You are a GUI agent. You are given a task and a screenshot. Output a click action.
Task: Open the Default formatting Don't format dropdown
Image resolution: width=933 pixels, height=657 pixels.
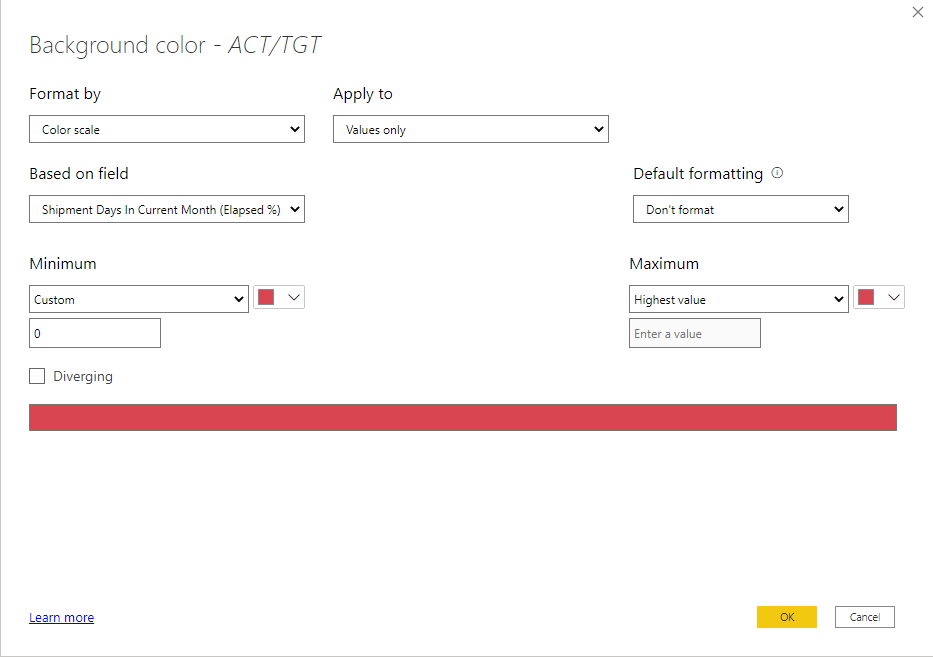tap(741, 209)
